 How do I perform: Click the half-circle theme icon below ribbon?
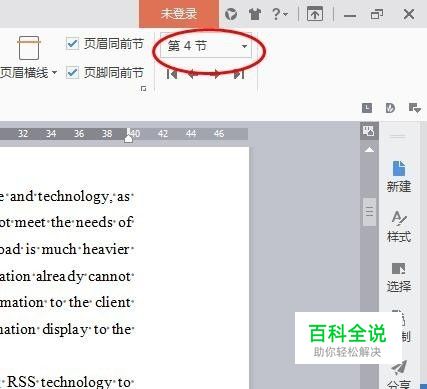(x=390, y=108)
